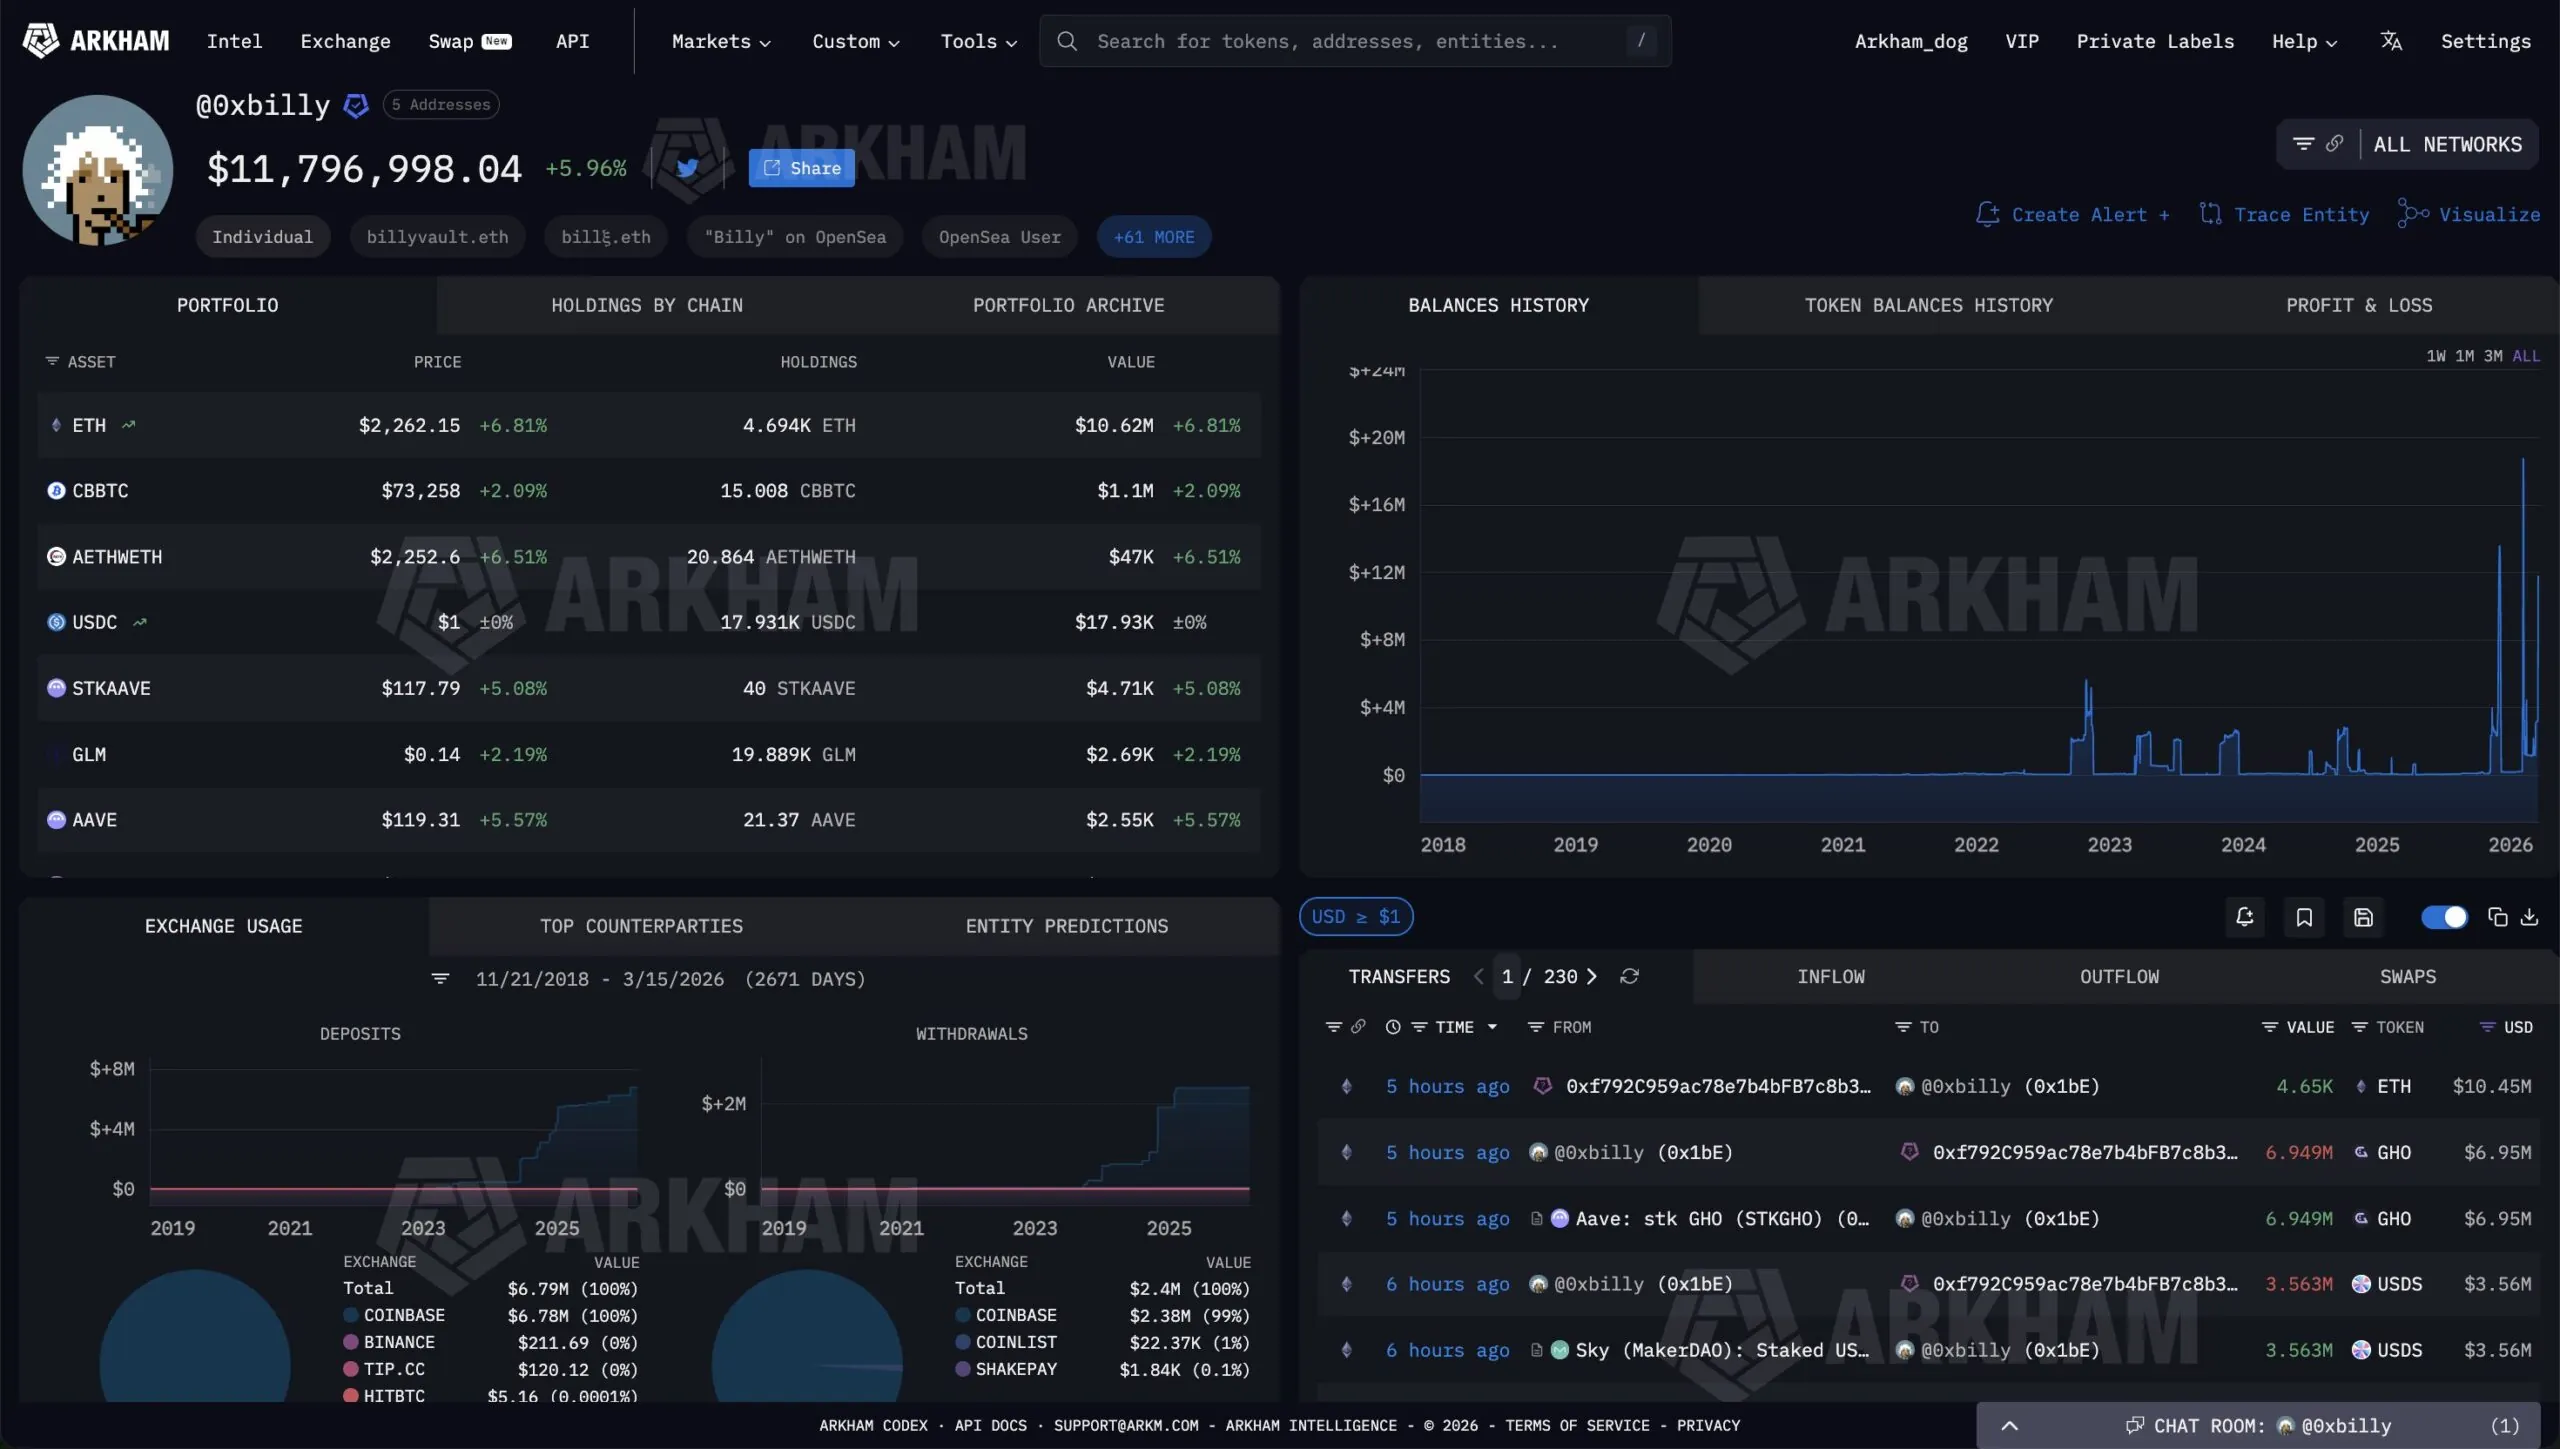
Task: Click the Share button
Action: point(801,168)
